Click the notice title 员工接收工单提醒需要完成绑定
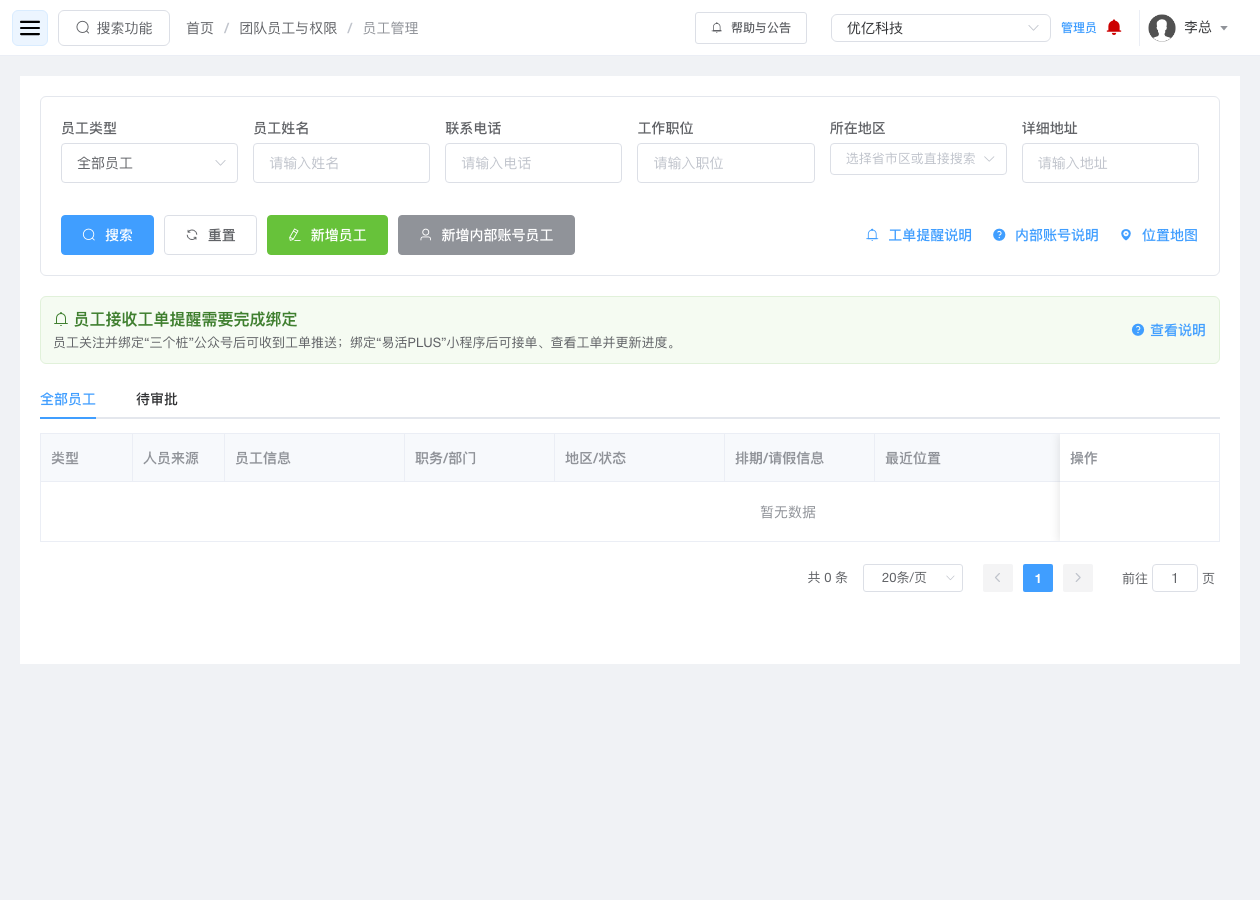The height and width of the screenshot is (900, 1260). pos(185,319)
